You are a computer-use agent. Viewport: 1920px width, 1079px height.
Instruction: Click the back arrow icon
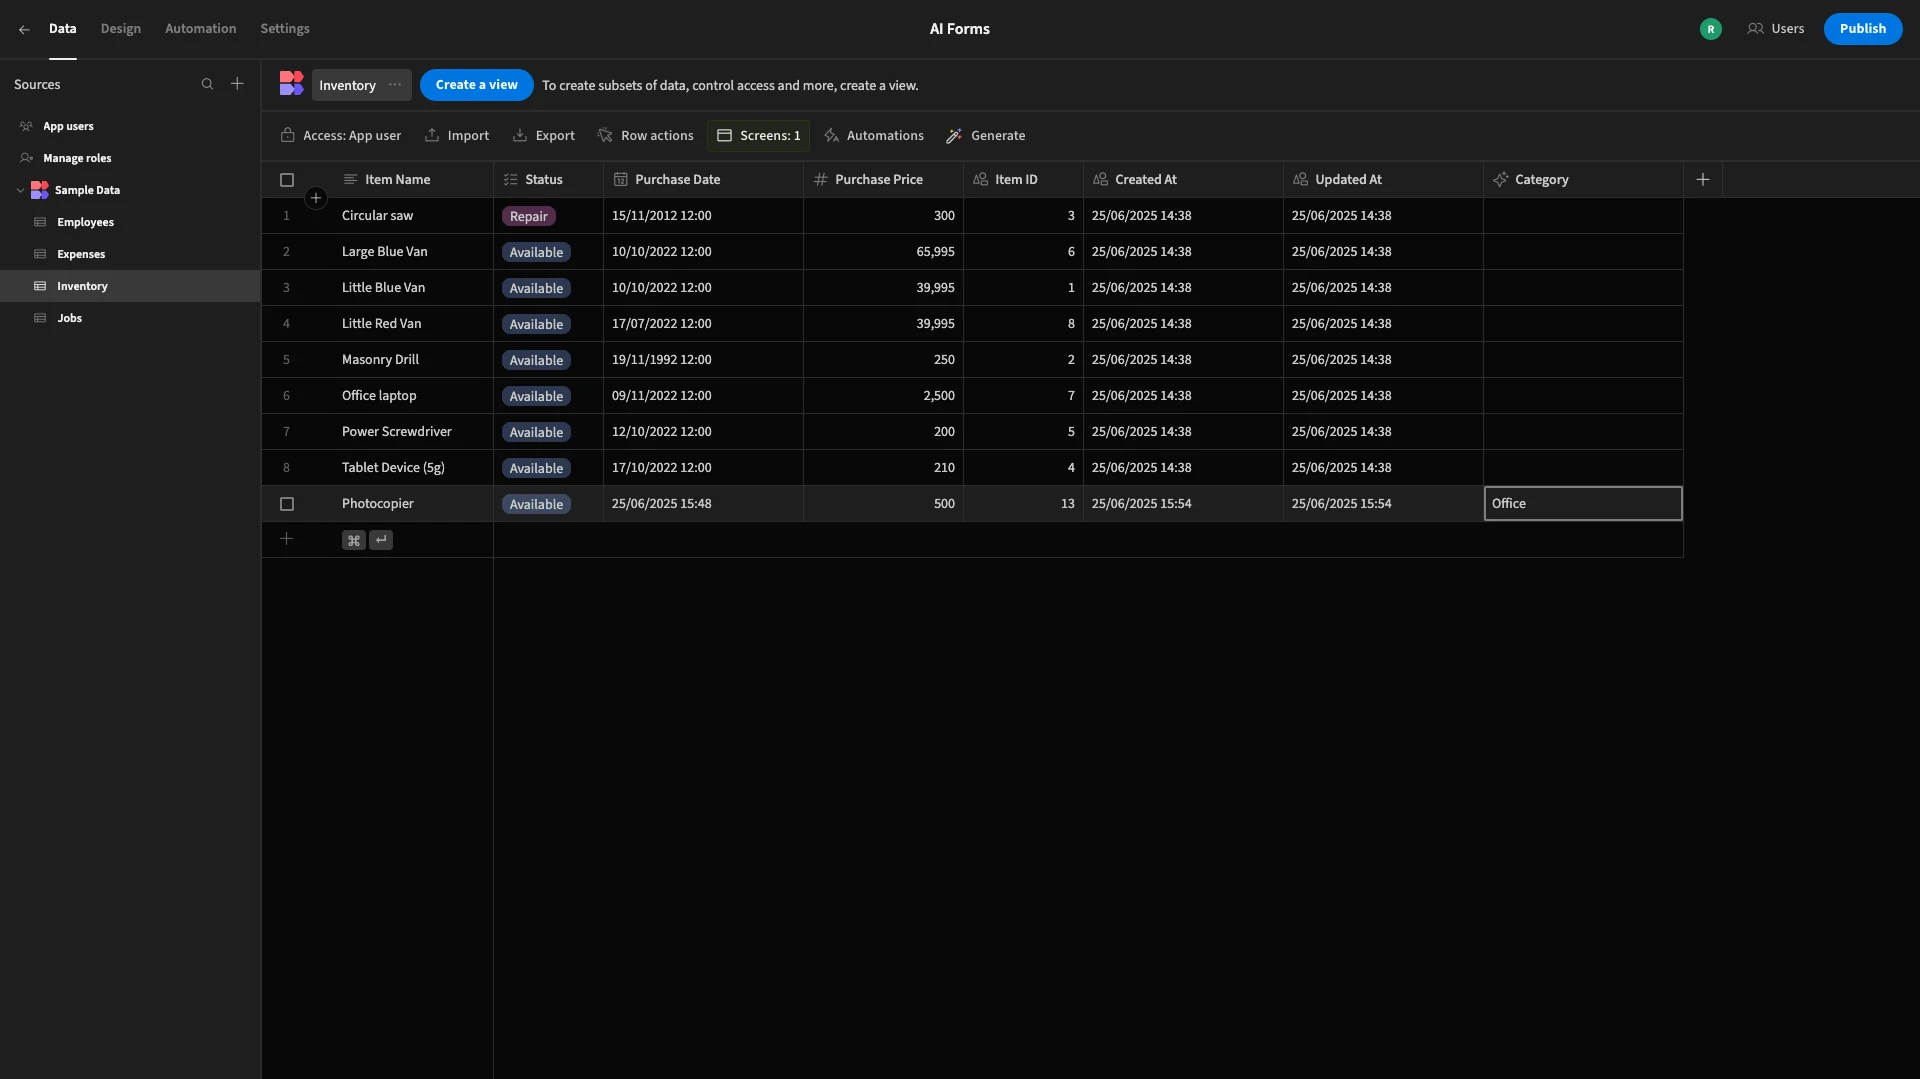click(x=24, y=29)
